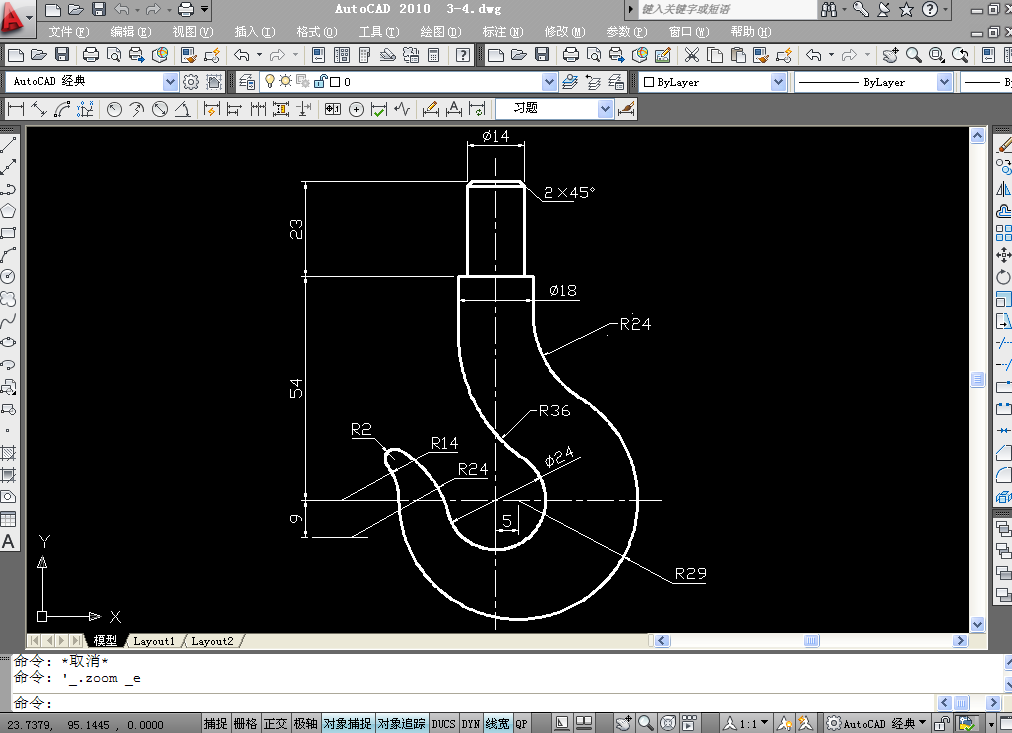Click the Angular dimension tool
Viewport: 1012px width, 733px height.
(x=183, y=109)
